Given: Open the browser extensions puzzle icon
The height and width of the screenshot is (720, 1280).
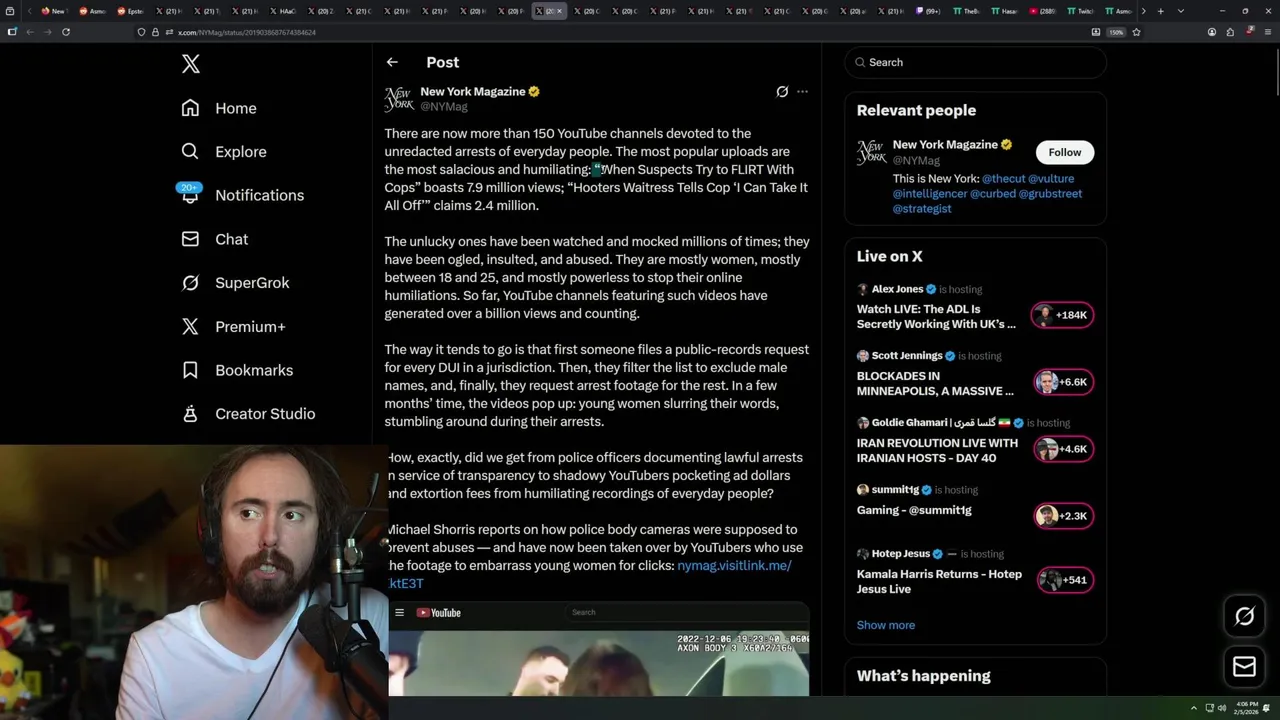Looking at the screenshot, I should [1230, 32].
